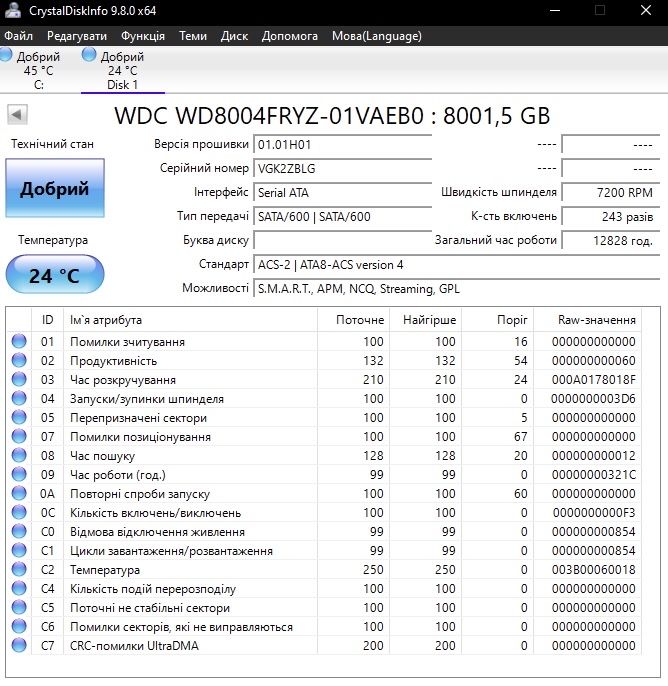668x686 pixels.
Task: Click the power on hours 12828 год.
Action: point(610,240)
